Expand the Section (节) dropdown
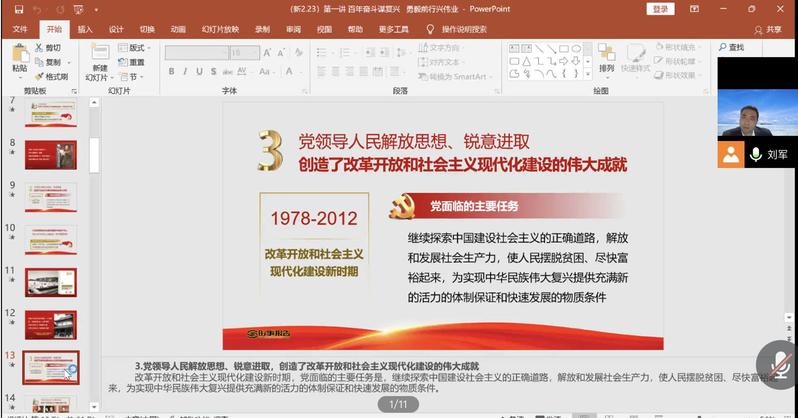This screenshot has height=418, width=798. [x=132, y=76]
